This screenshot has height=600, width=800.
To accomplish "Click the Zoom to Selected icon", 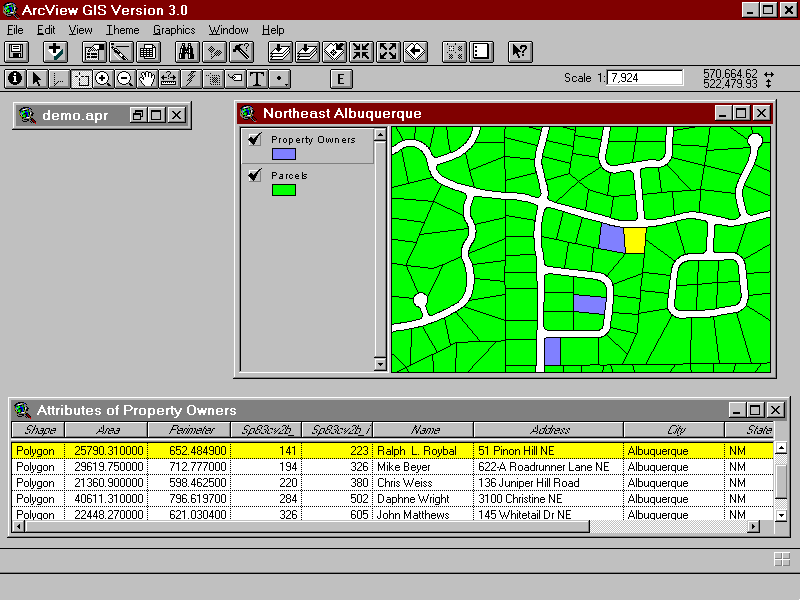I will click(x=335, y=52).
